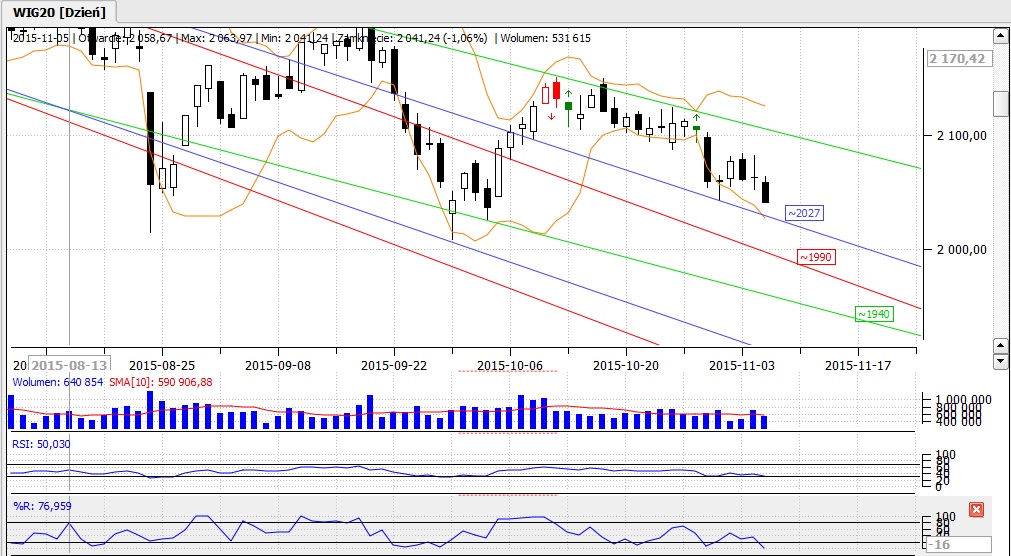Click the 2015-09-22 date on time axis
Viewport: 1011px width, 556px height.
pyautogui.click(x=394, y=365)
